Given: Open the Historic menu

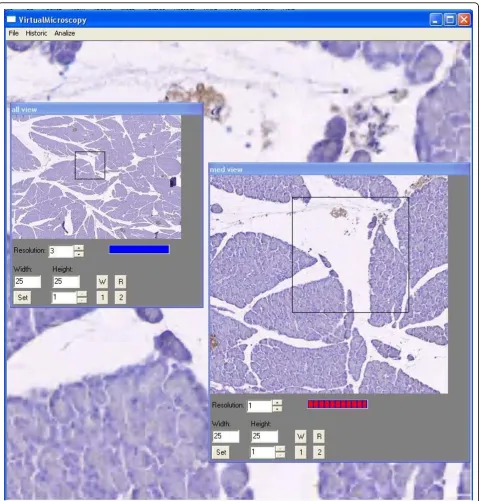Looking at the screenshot, I should [36, 33].
